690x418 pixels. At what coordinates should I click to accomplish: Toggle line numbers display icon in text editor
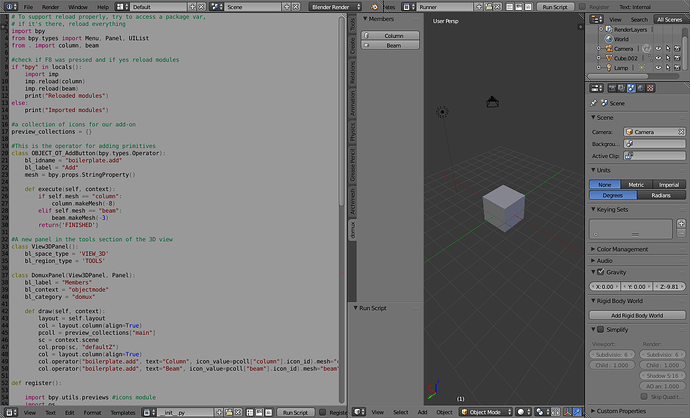[250, 412]
